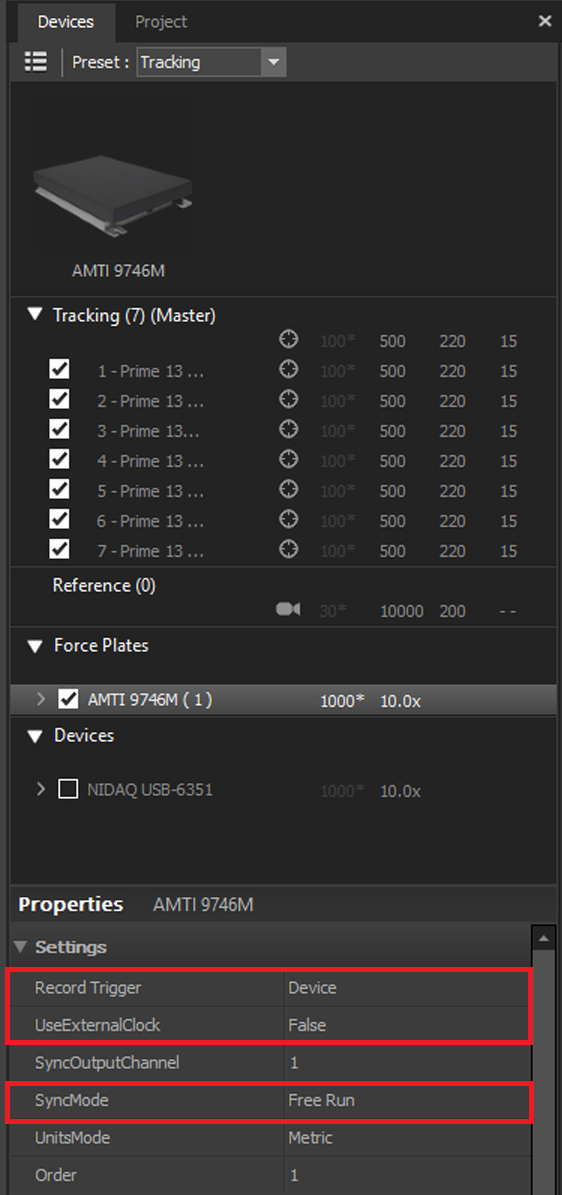Expand the NIDAQ USB-6351 device entry

coord(41,790)
